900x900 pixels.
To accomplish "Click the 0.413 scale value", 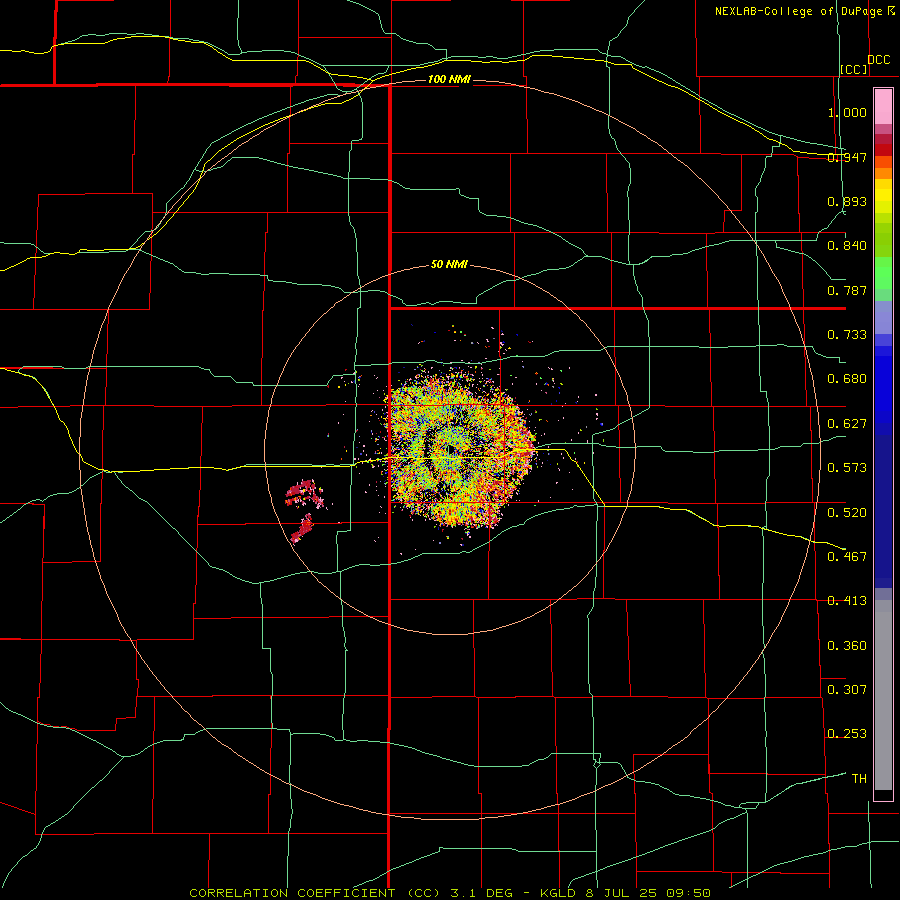I will pos(847,601).
